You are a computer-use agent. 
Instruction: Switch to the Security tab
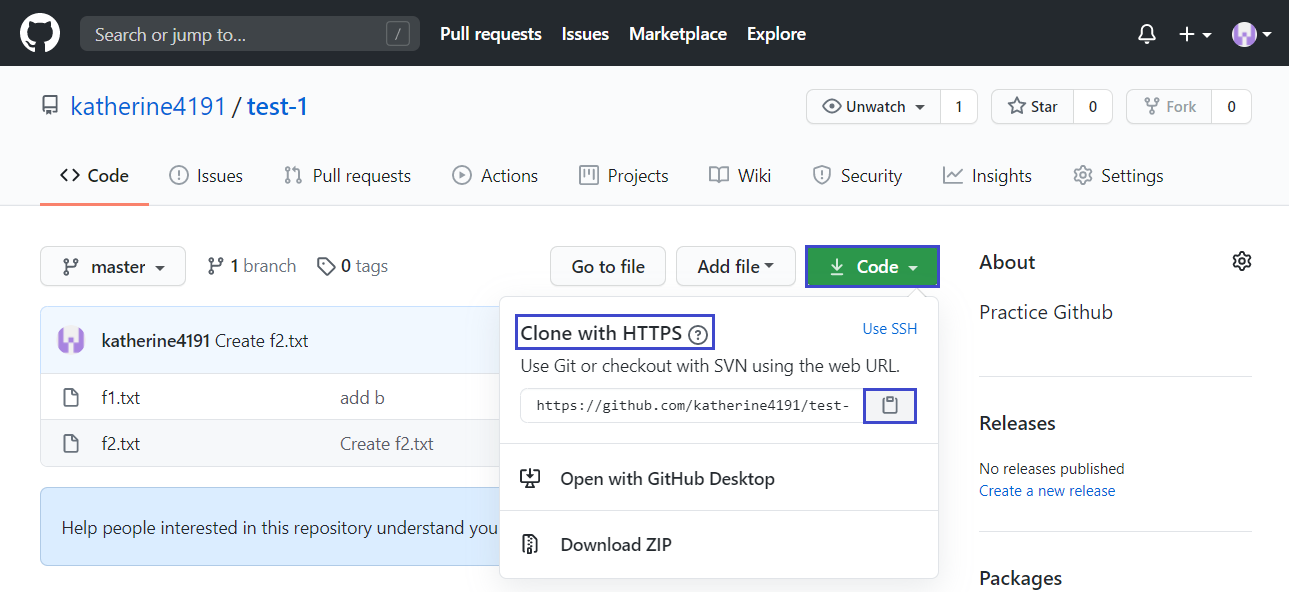[x=857, y=176]
